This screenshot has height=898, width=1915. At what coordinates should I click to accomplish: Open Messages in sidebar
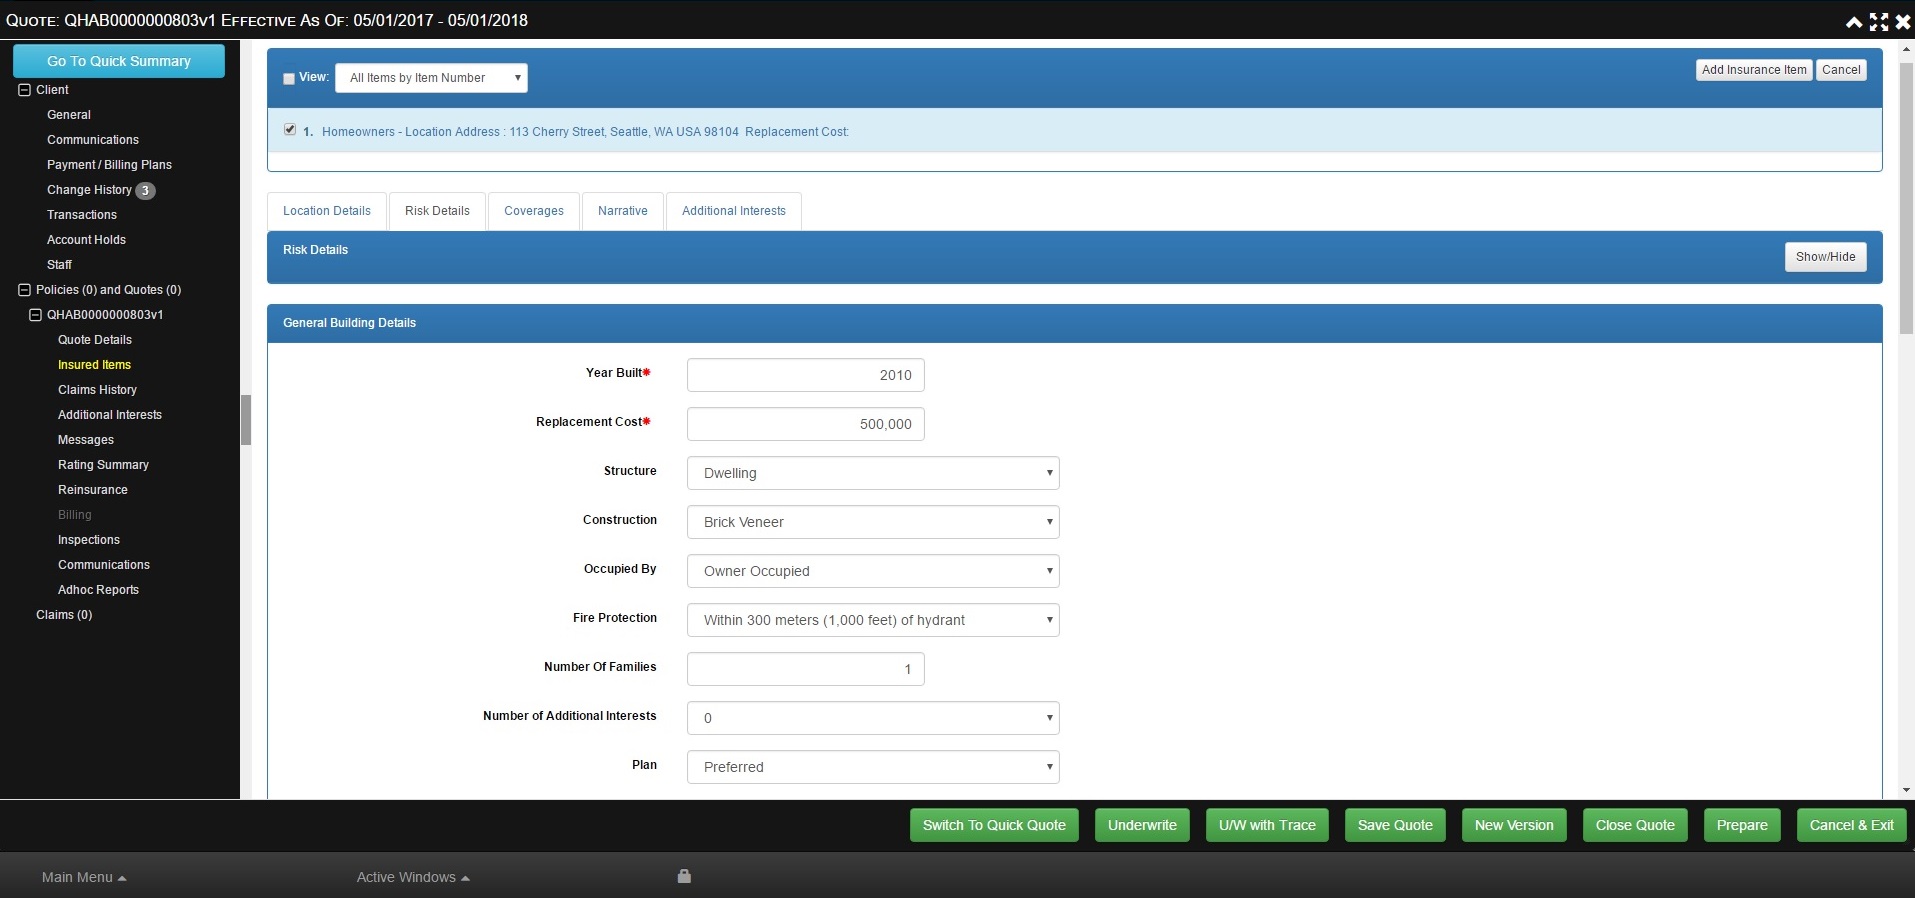(86, 440)
